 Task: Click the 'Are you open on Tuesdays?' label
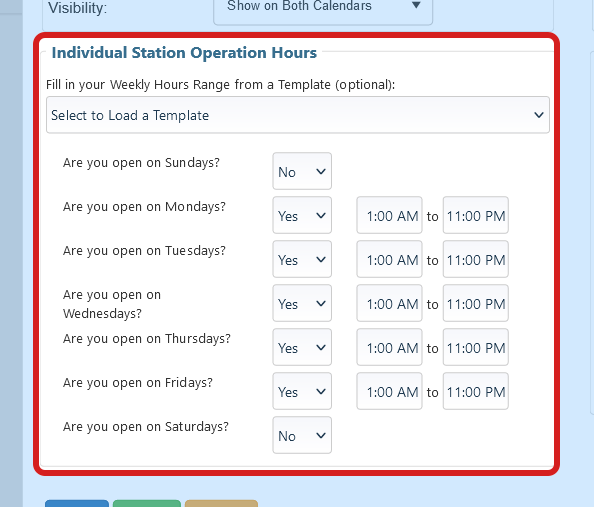coord(144,251)
